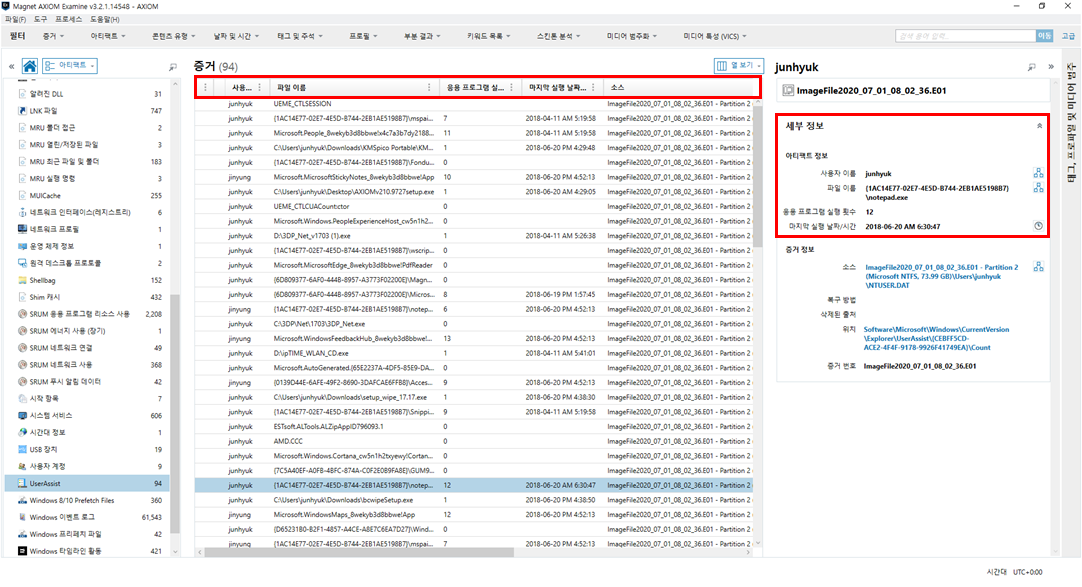Viewport: 1082px width, 587px height.
Task: Click the 네트워크 인터페이스(레지스트리) icon
Action: tap(22, 212)
